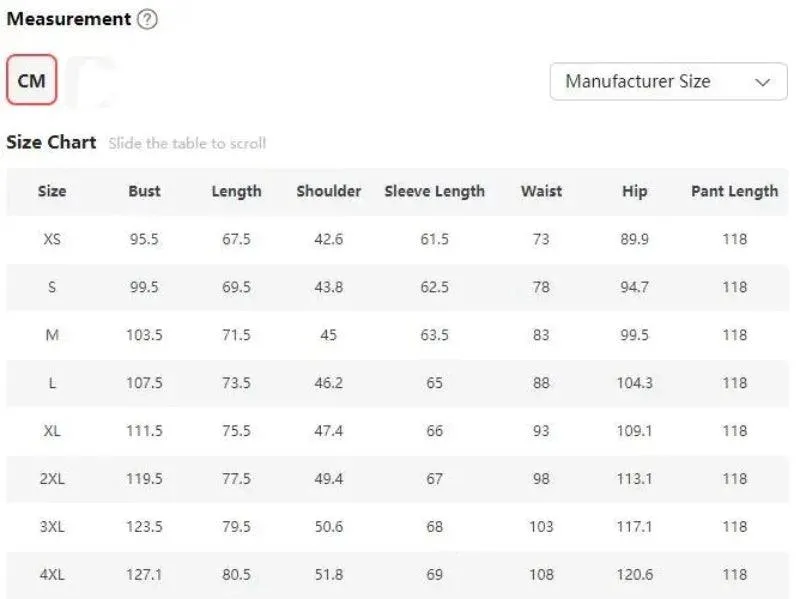
Task: Select the 4XL size row label
Action: pos(52,575)
